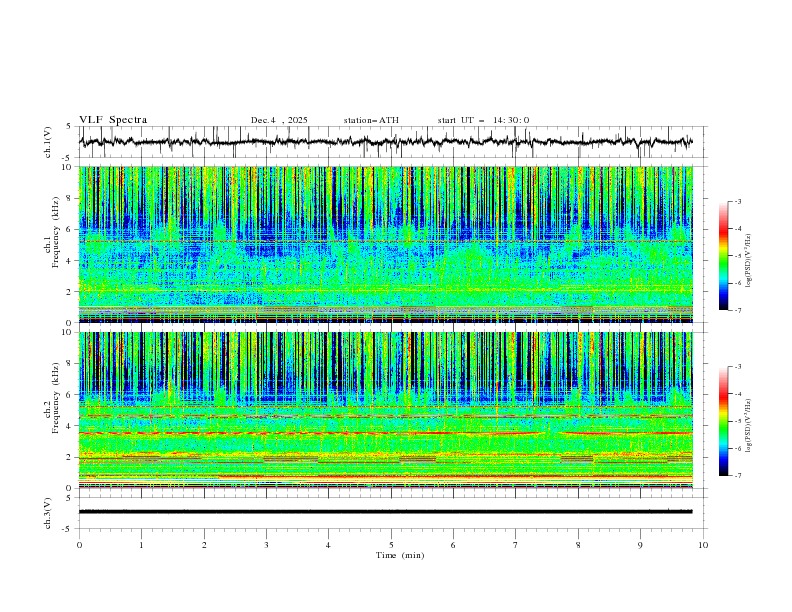Click time axis tick label "3"
The width and height of the screenshot is (792, 612).
click(266, 545)
